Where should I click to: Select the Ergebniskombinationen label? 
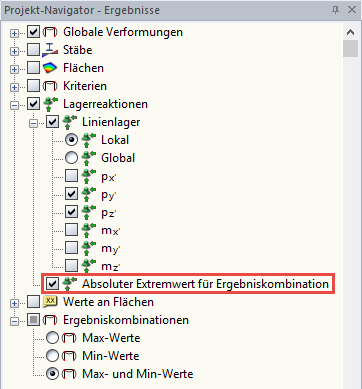(x=126, y=320)
